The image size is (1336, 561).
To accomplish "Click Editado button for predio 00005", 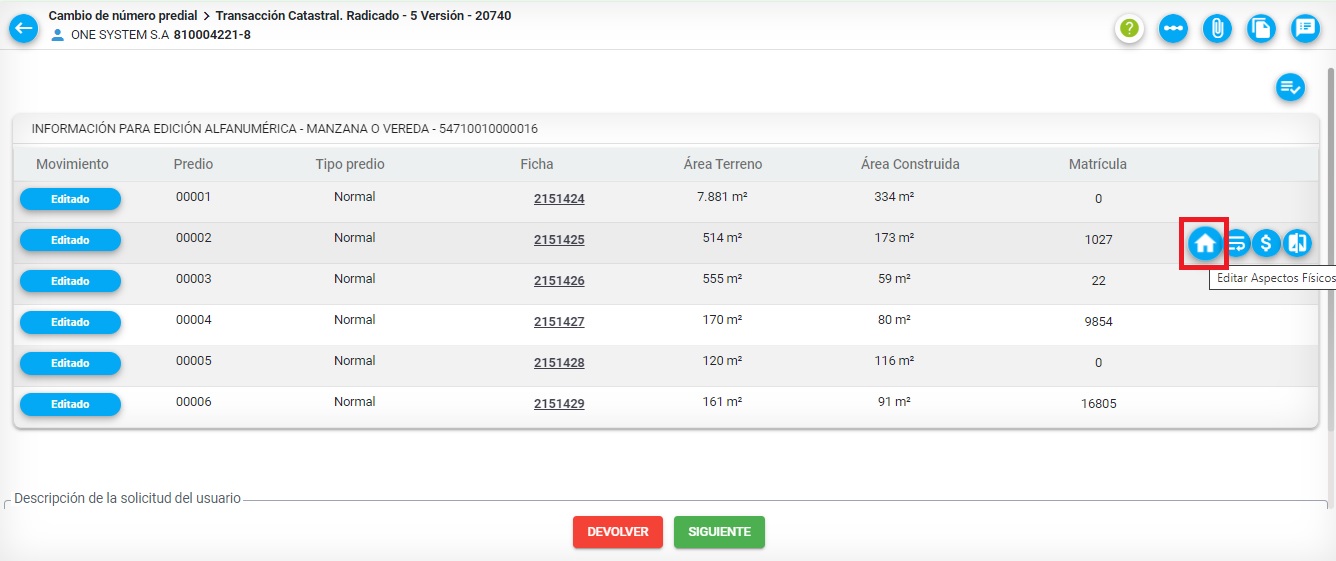I will click(x=70, y=363).
